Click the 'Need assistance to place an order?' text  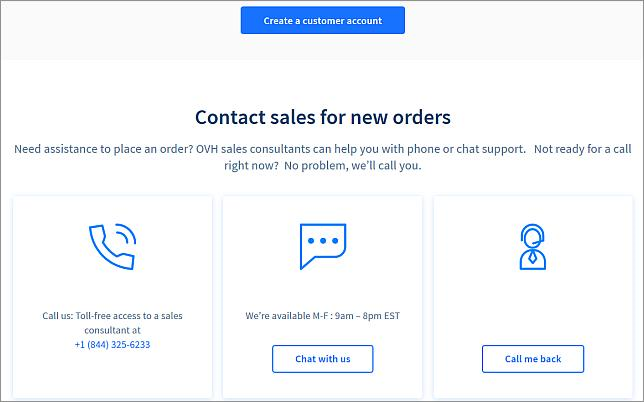click(104, 149)
